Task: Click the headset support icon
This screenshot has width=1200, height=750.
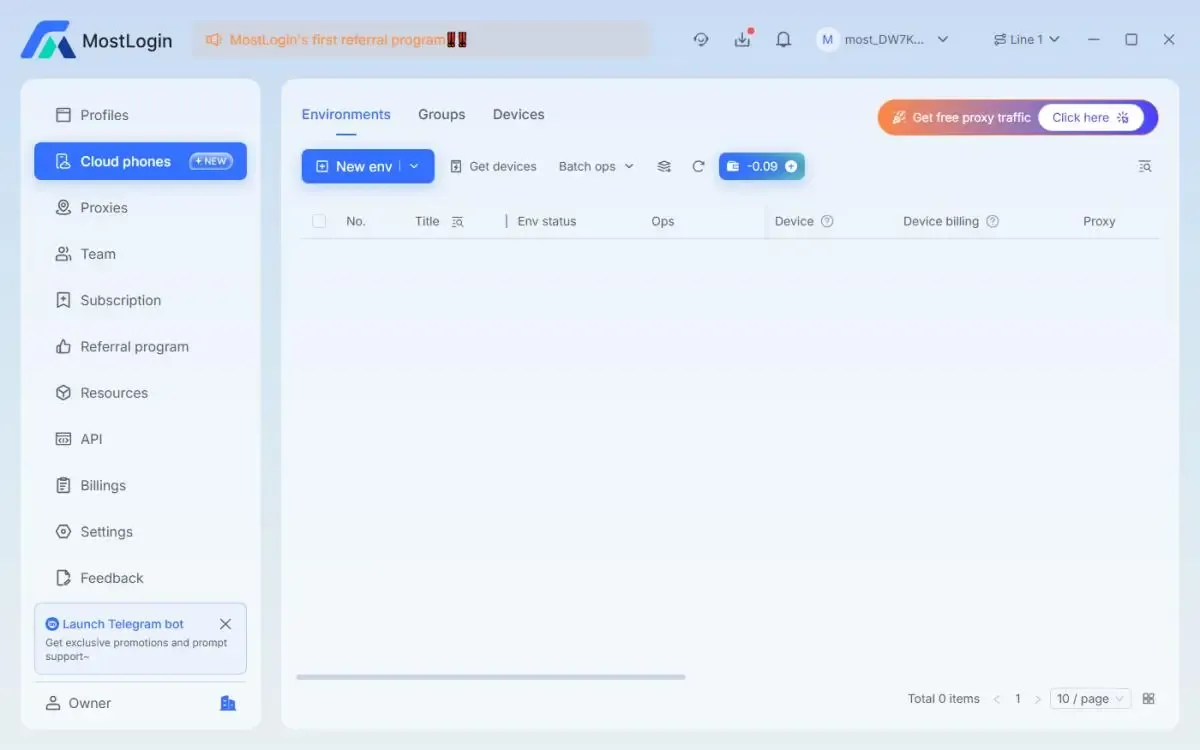Action: [x=700, y=39]
